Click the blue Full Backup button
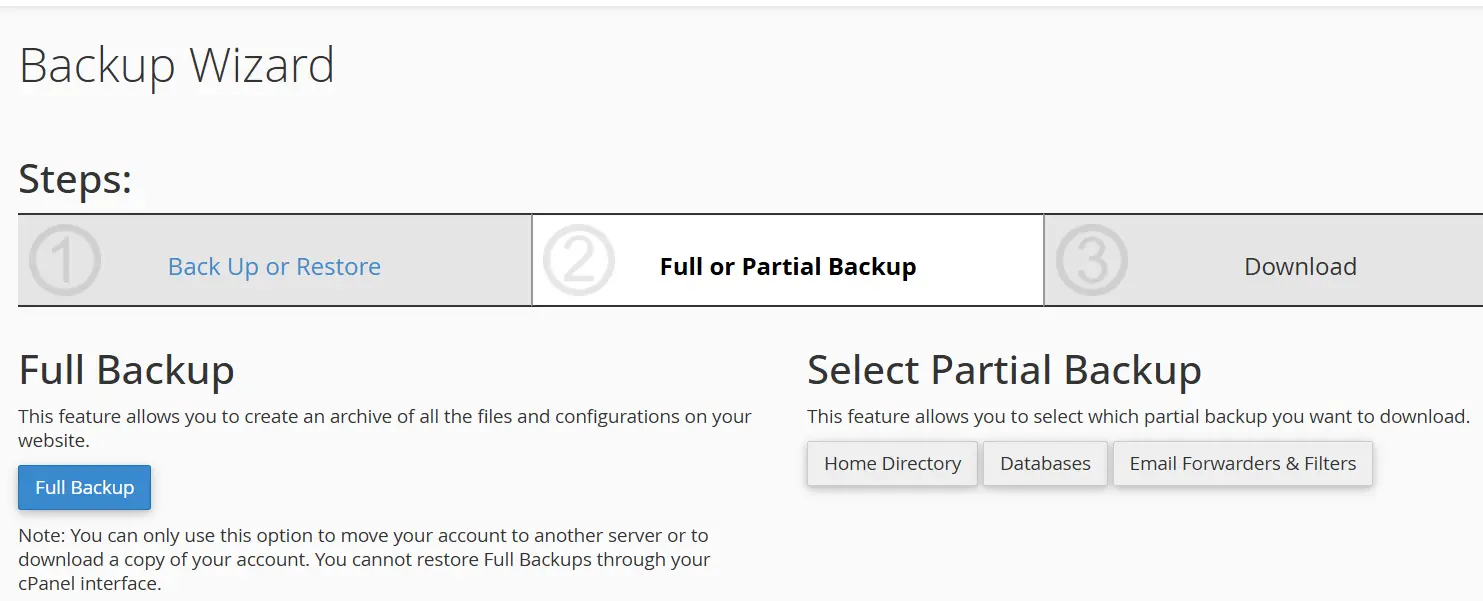The width and height of the screenshot is (1483, 601). click(84, 487)
